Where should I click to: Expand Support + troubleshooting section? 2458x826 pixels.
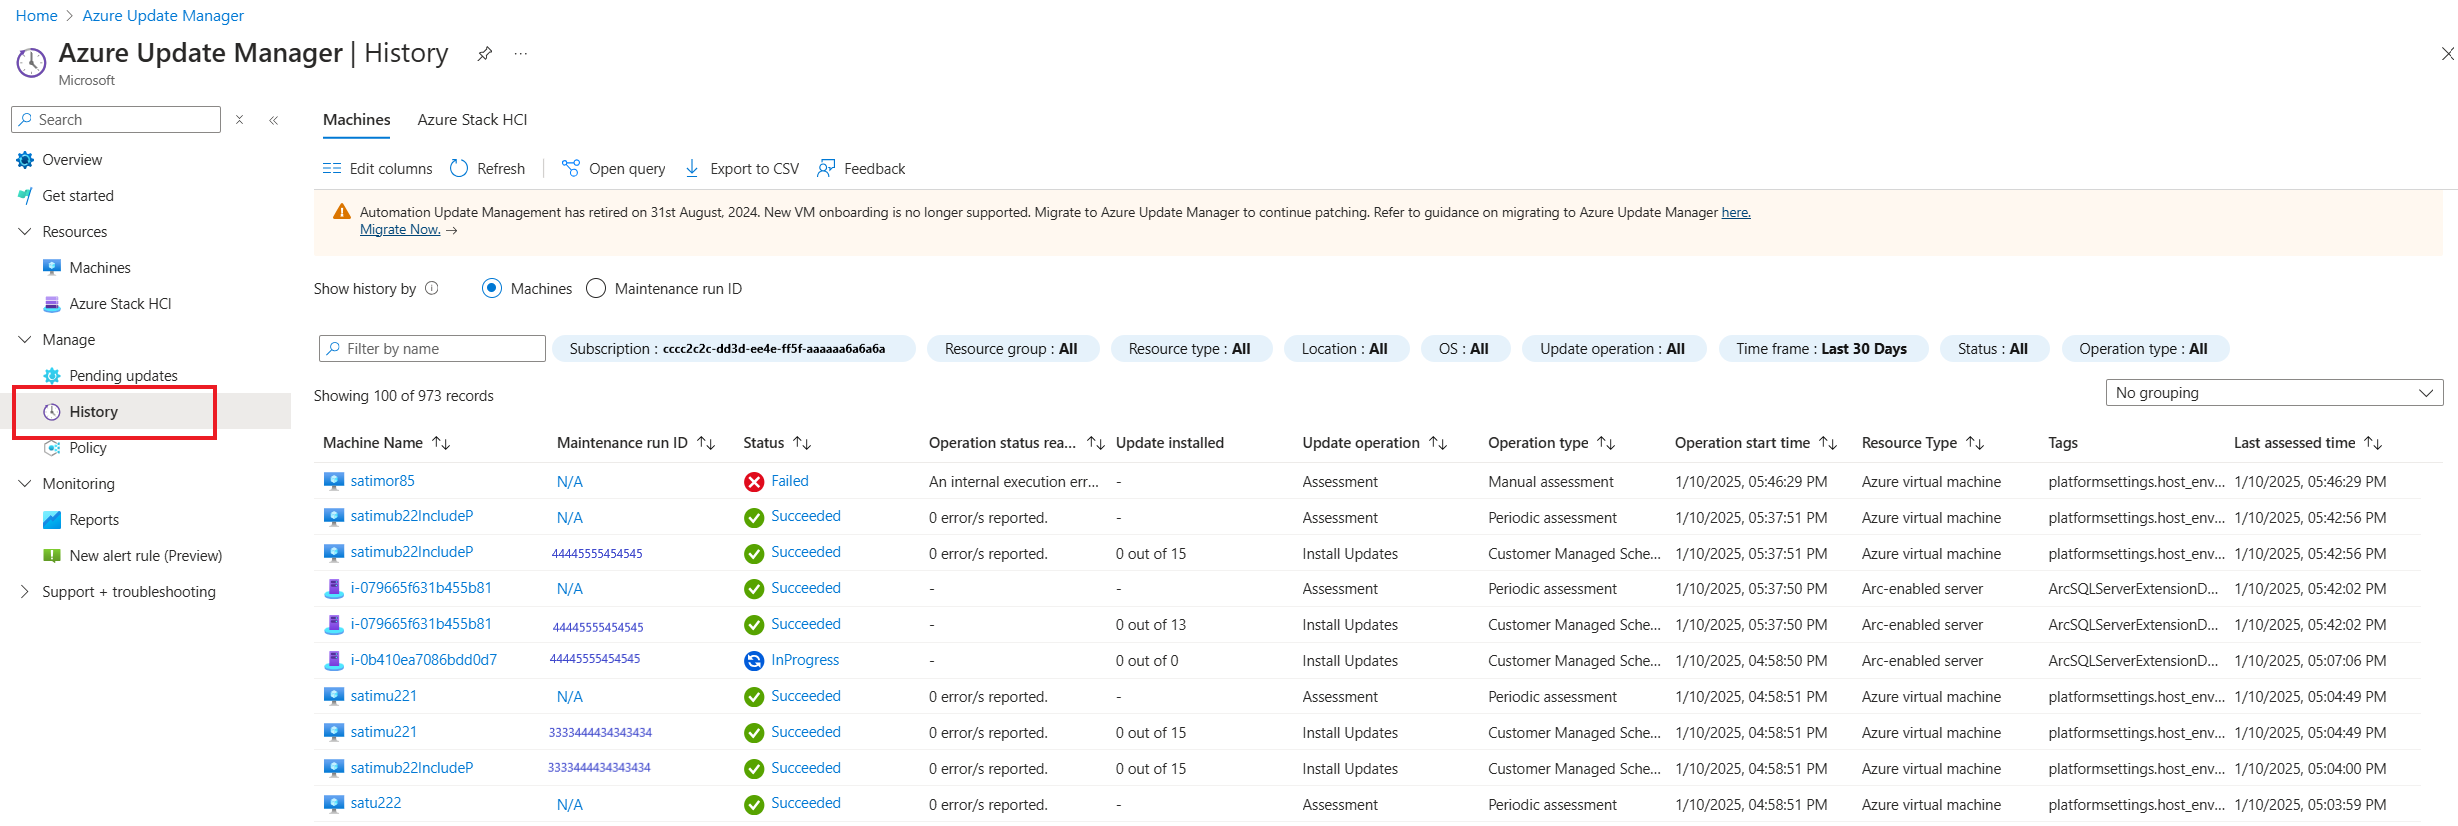point(25,592)
